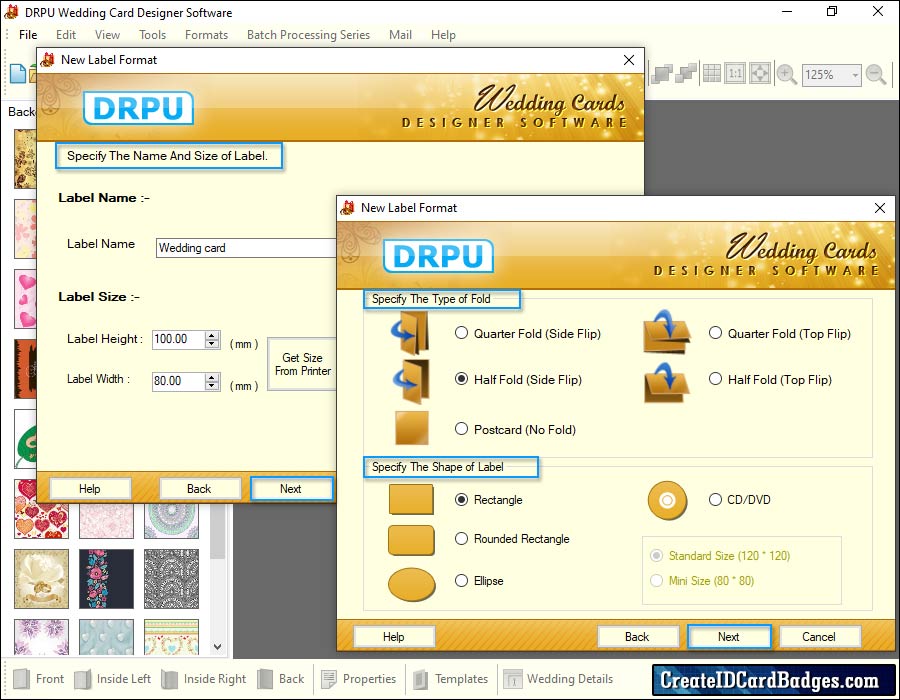
Task: Open the Templates panel
Action: [451, 679]
